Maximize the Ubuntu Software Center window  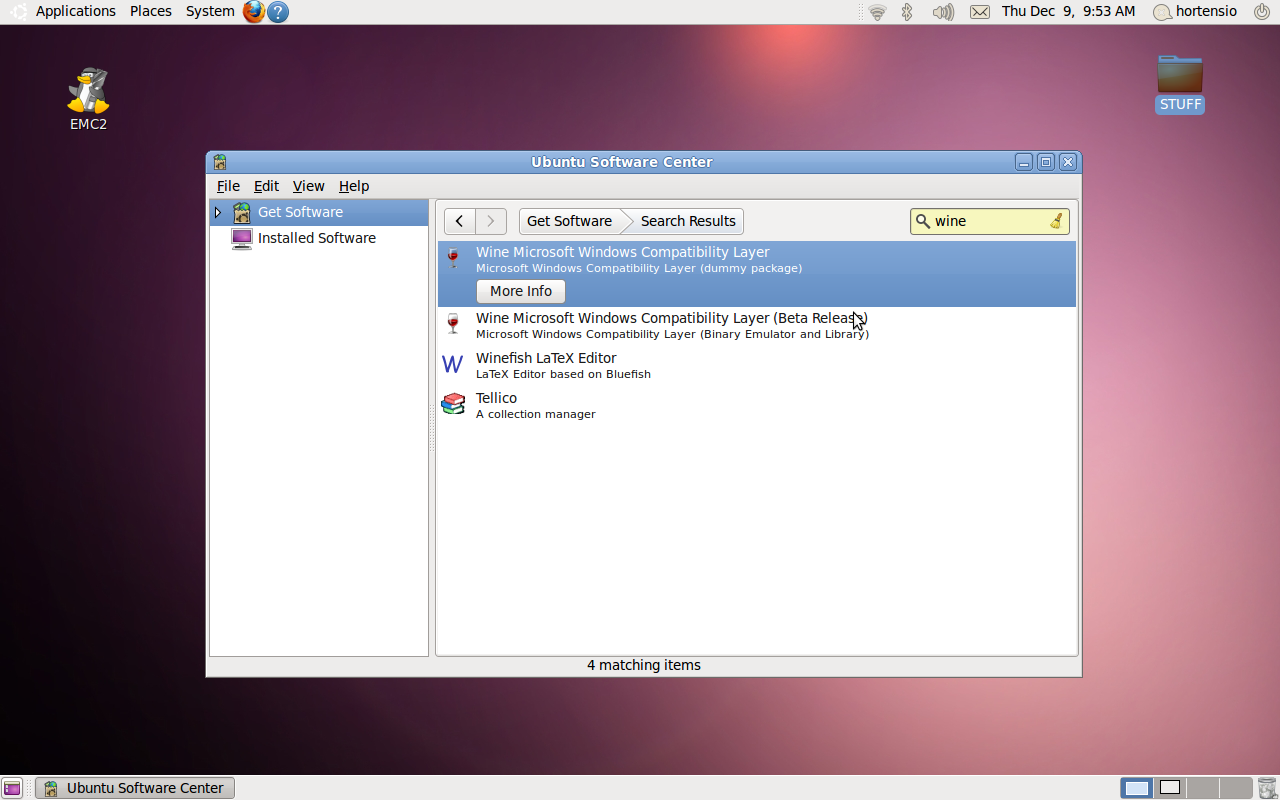tap(1046, 162)
